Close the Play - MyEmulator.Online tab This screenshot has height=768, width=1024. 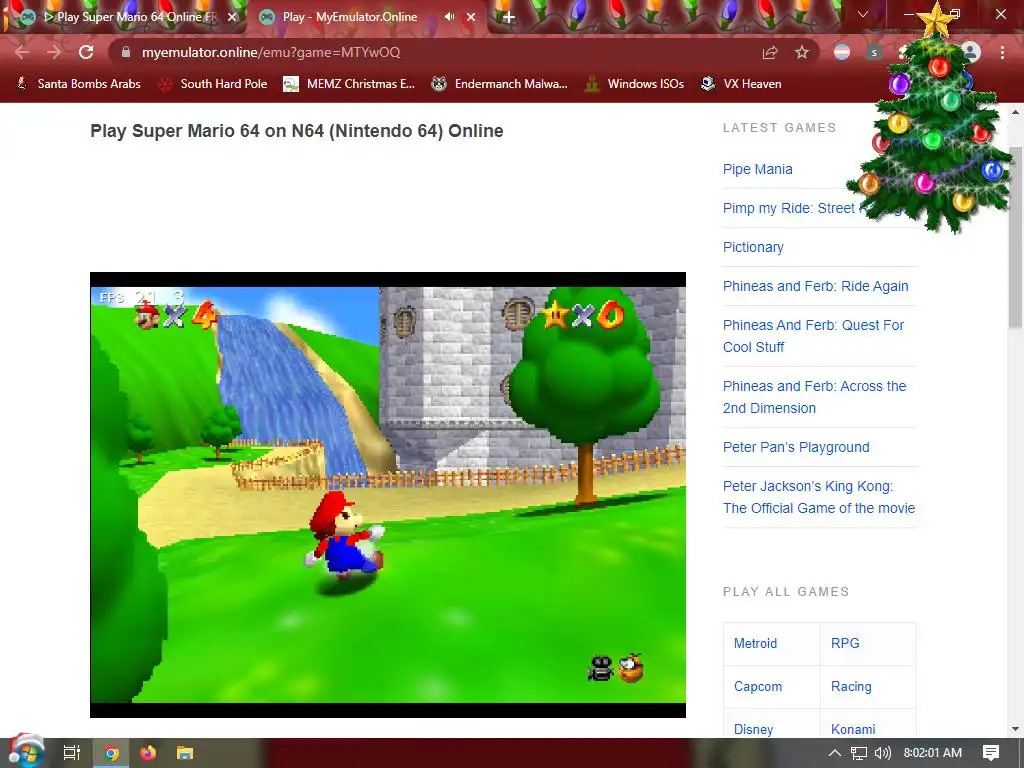pyautogui.click(x=471, y=17)
